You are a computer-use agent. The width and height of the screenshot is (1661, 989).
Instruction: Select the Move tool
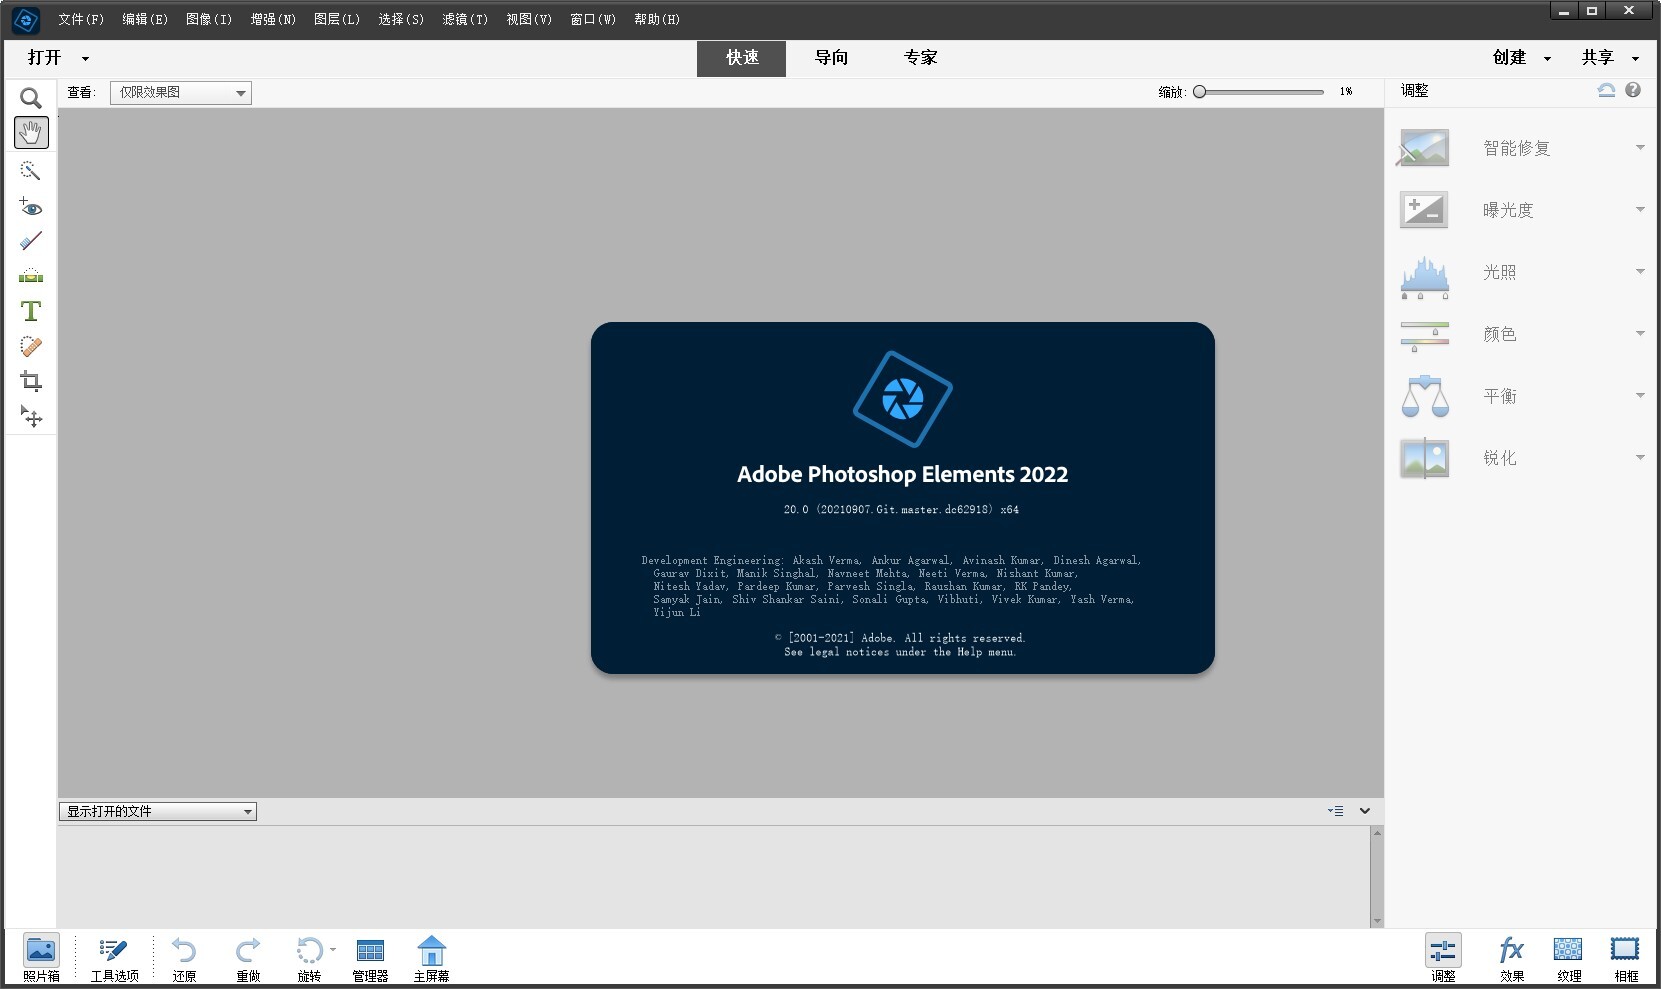[x=31, y=417]
